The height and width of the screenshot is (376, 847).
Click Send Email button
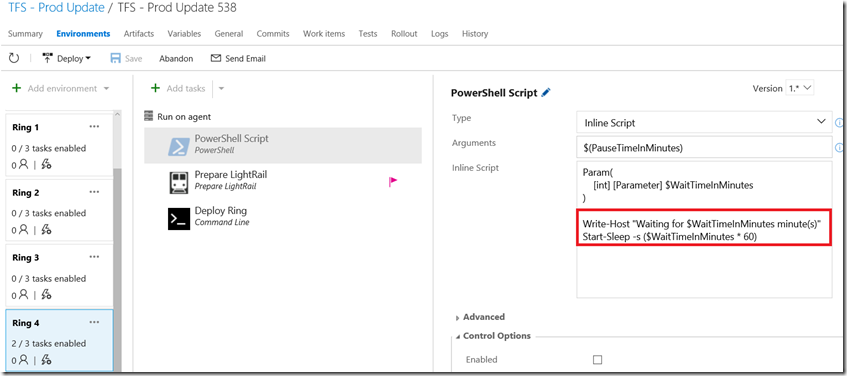(x=238, y=58)
